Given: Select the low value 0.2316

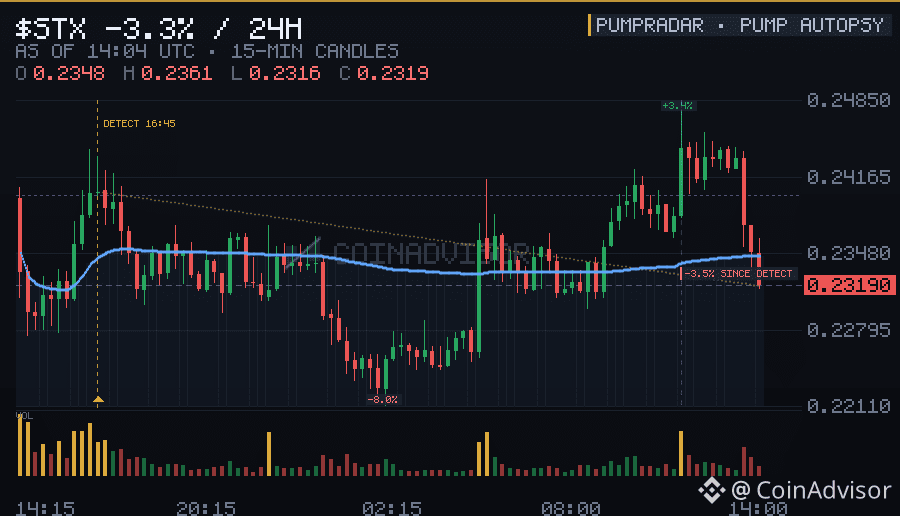Looking at the screenshot, I should [284, 73].
